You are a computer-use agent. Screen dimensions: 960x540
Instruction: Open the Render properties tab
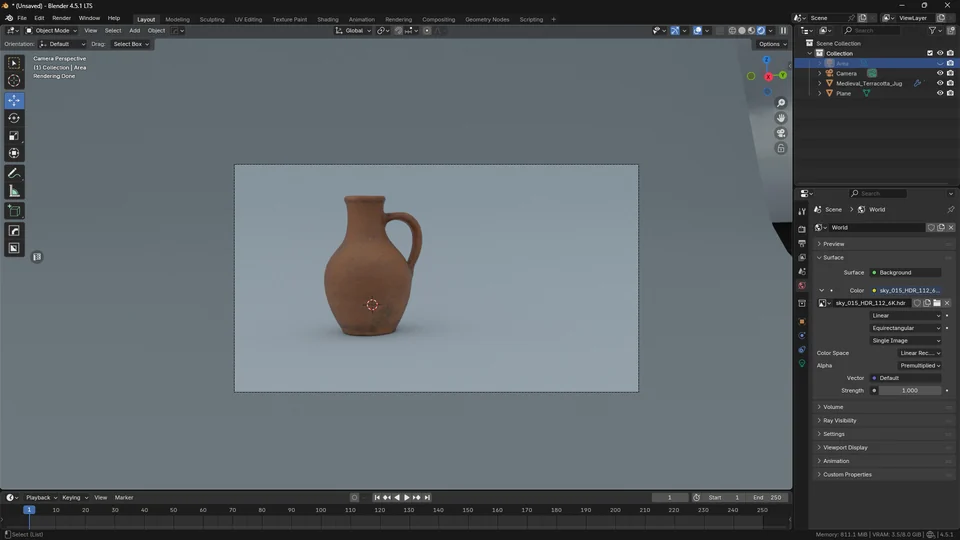coord(802,229)
